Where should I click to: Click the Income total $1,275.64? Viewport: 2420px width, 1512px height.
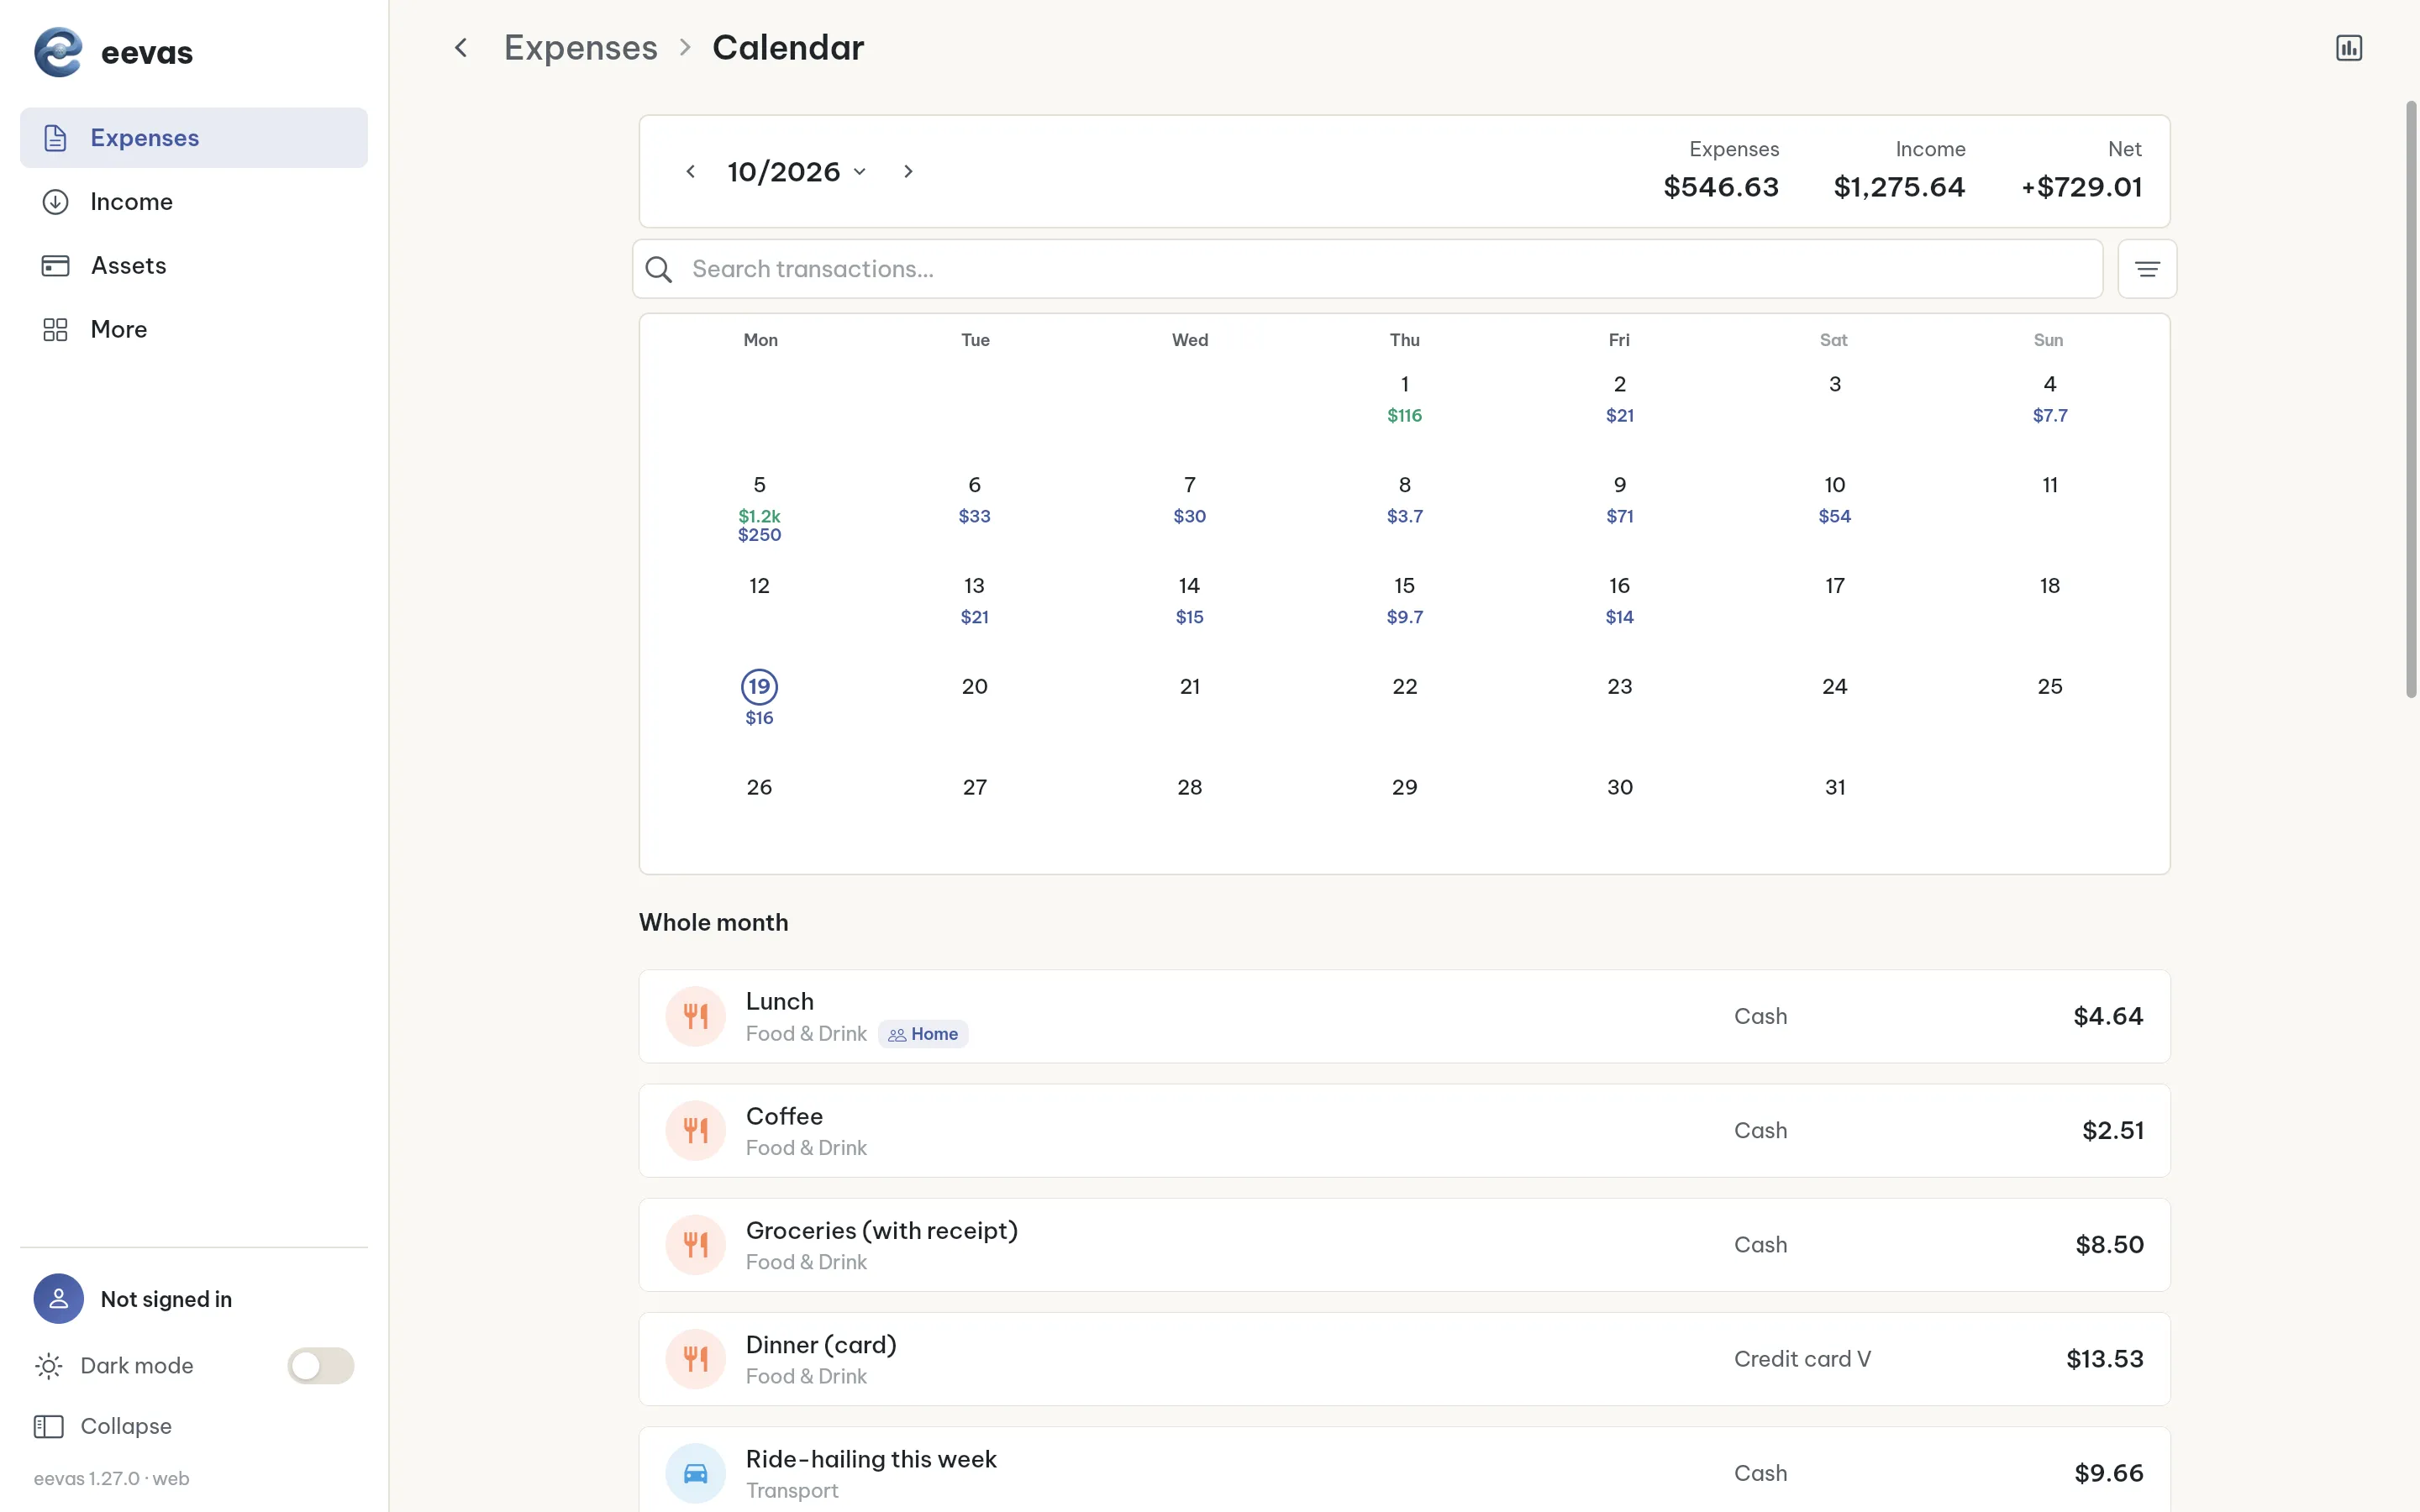tap(1898, 187)
